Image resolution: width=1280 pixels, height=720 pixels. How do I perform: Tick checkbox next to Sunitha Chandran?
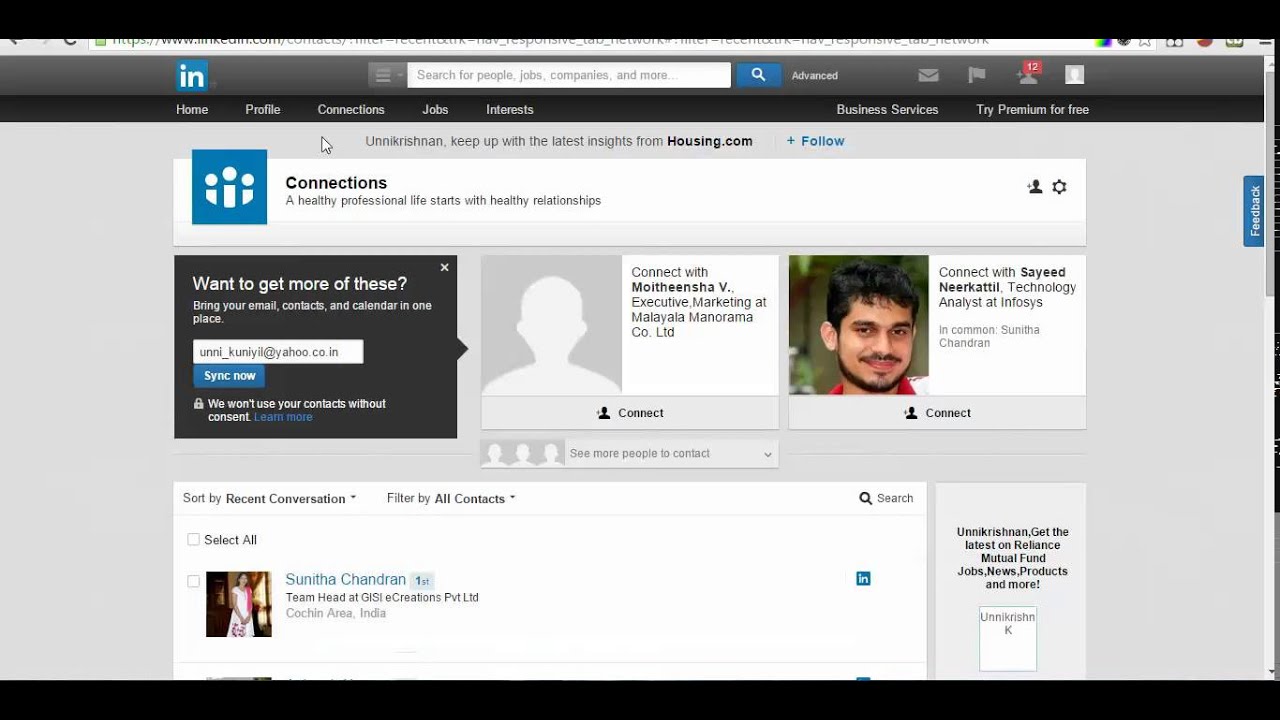pyautogui.click(x=193, y=581)
